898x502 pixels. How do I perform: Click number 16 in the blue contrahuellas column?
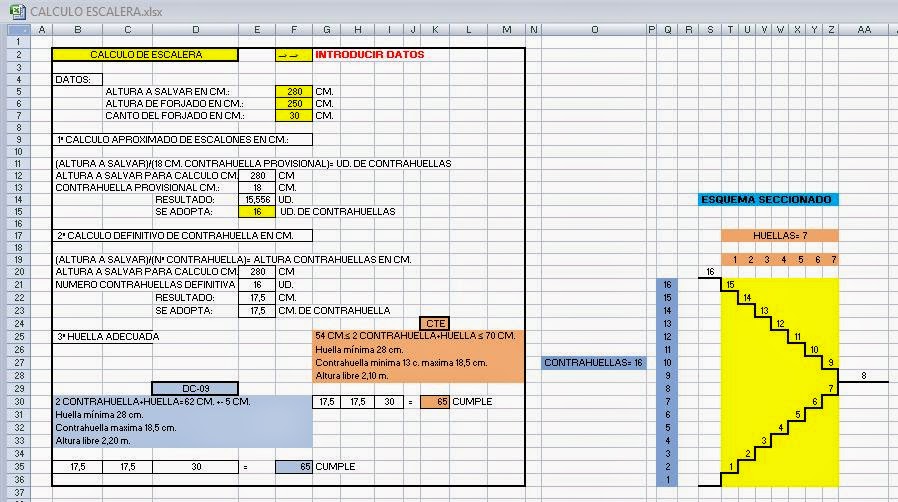pos(667,284)
